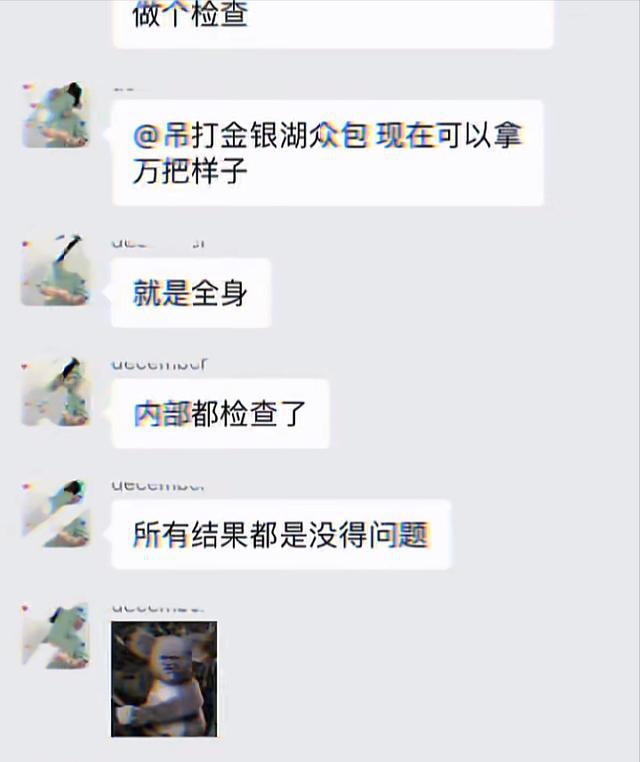640x762 pixels.
Task: Tap the partial 做个检查 bubble at top
Action: click(x=333, y=24)
